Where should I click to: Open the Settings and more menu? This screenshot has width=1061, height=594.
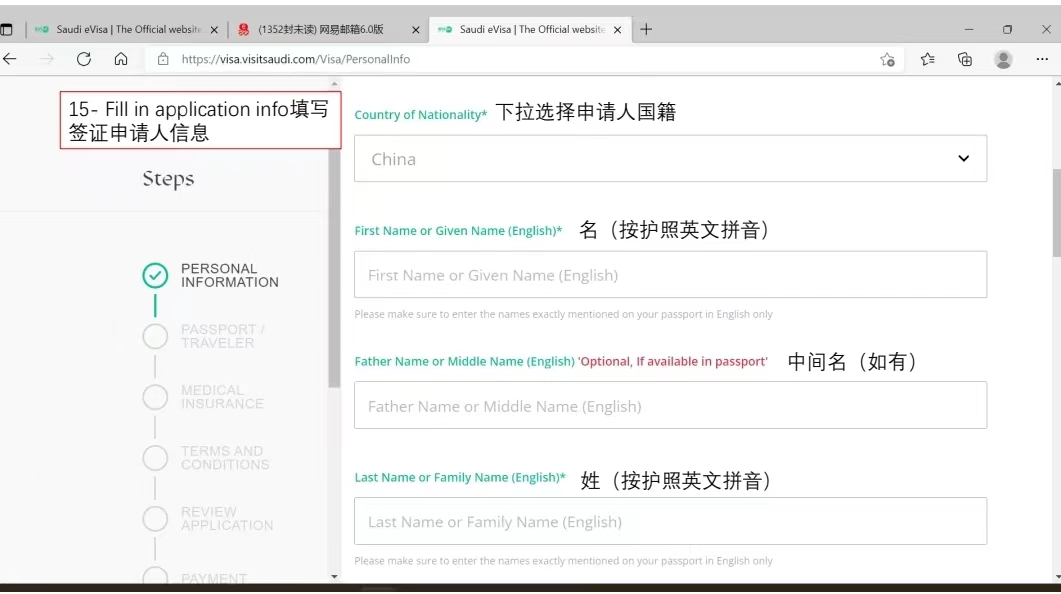(1042, 59)
